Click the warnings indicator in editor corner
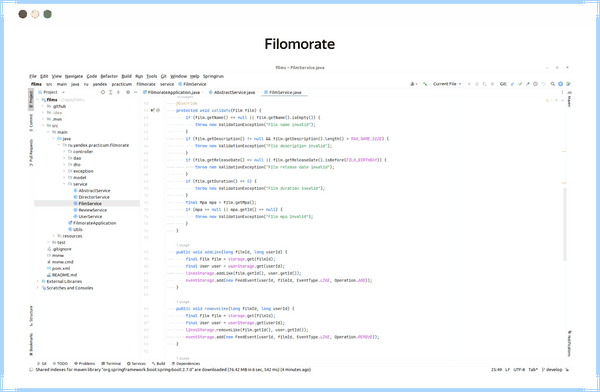 [548, 100]
